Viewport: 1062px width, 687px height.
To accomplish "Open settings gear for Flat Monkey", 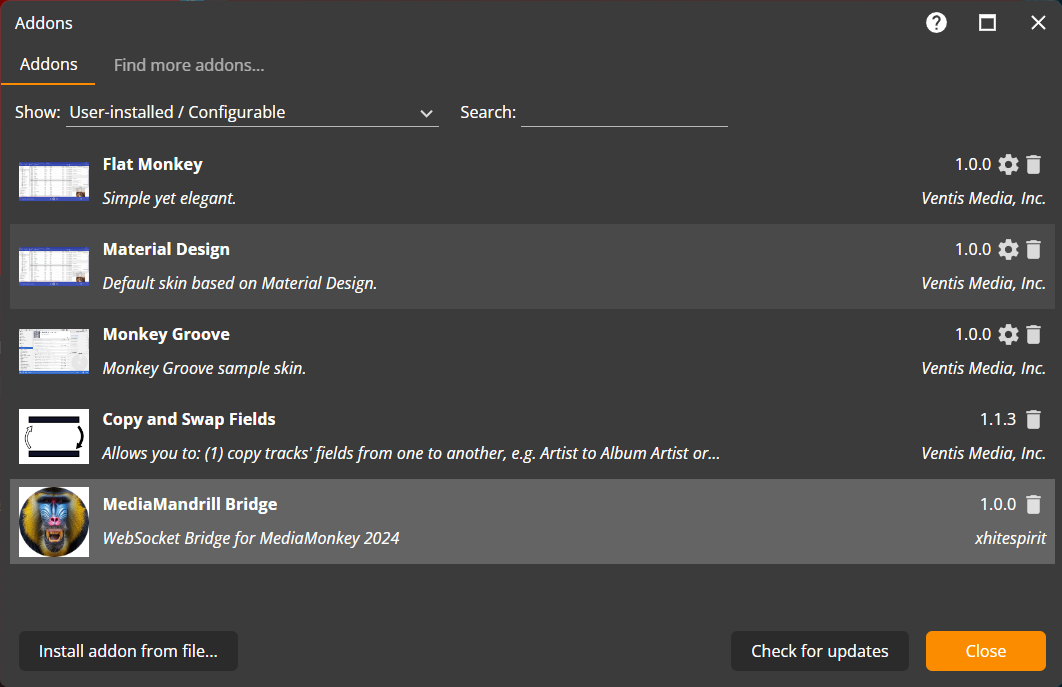I will [1008, 165].
